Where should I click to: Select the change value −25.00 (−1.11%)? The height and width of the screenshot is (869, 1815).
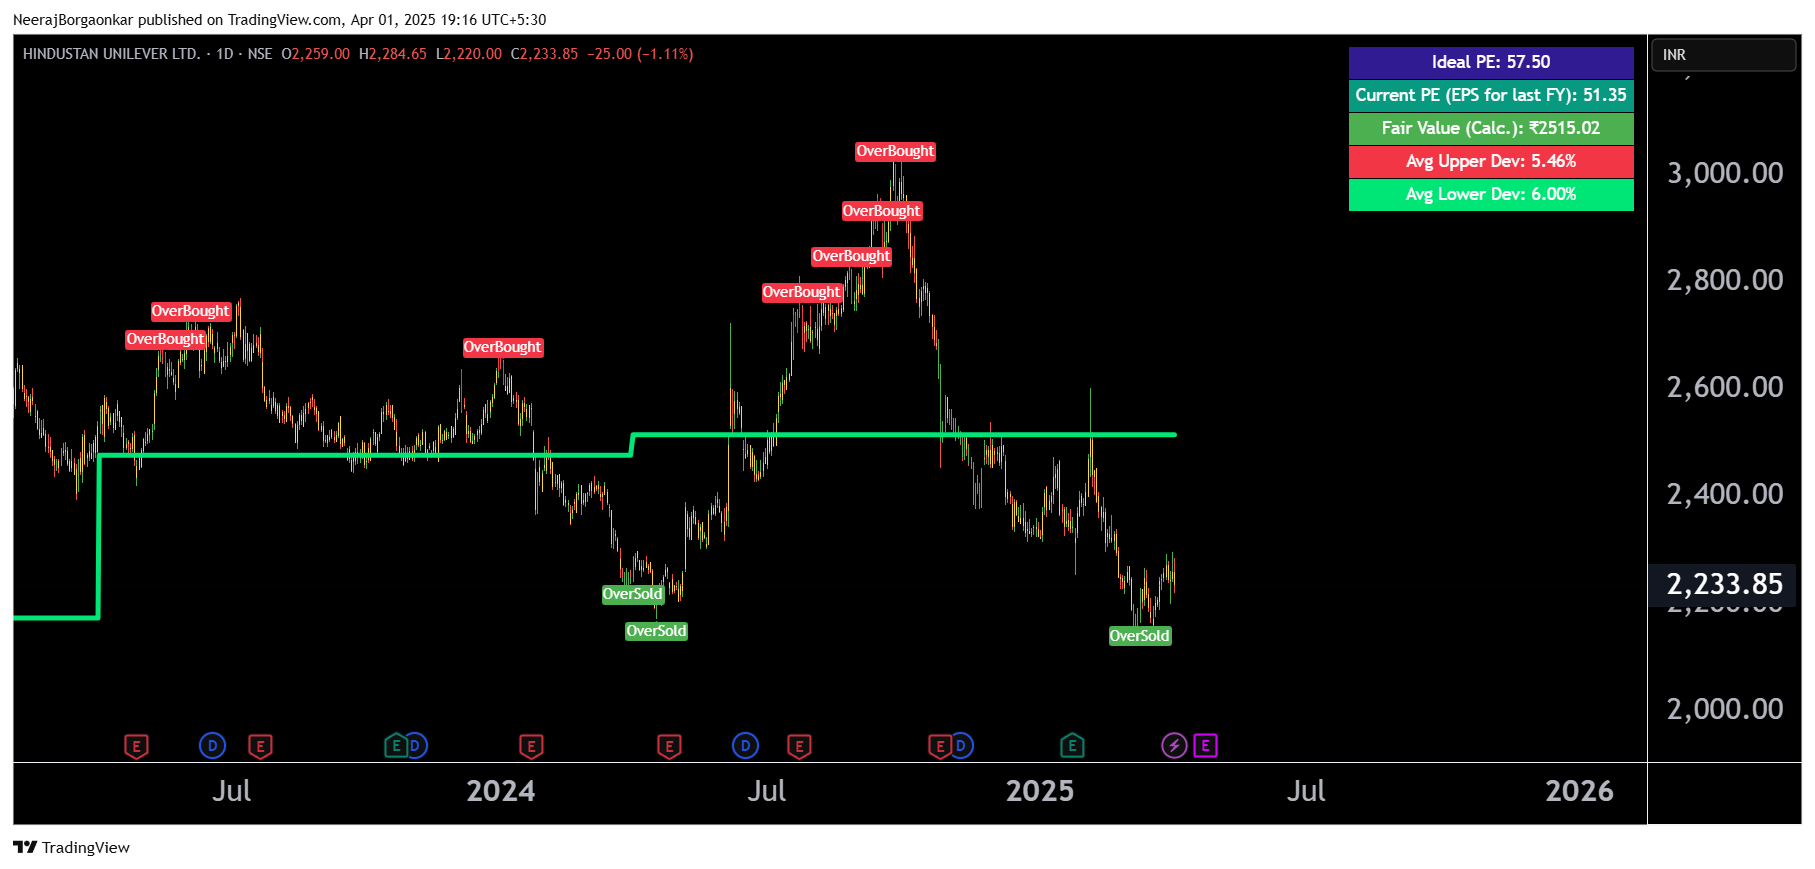coord(640,54)
